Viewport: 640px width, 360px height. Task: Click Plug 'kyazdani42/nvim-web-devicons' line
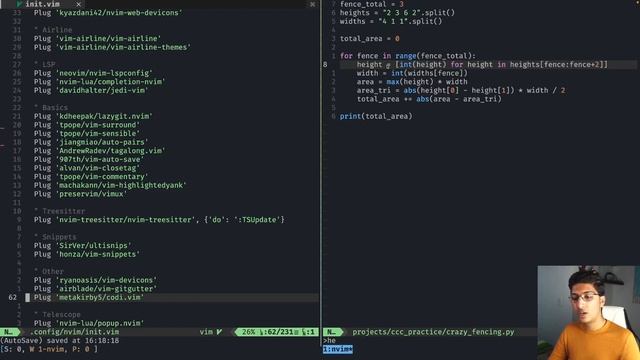(x=108, y=13)
